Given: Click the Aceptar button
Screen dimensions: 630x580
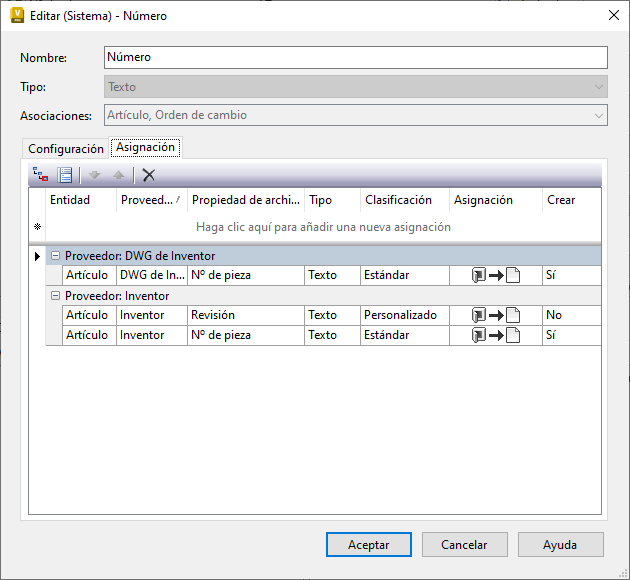Looking at the screenshot, I should click(369, 545).
